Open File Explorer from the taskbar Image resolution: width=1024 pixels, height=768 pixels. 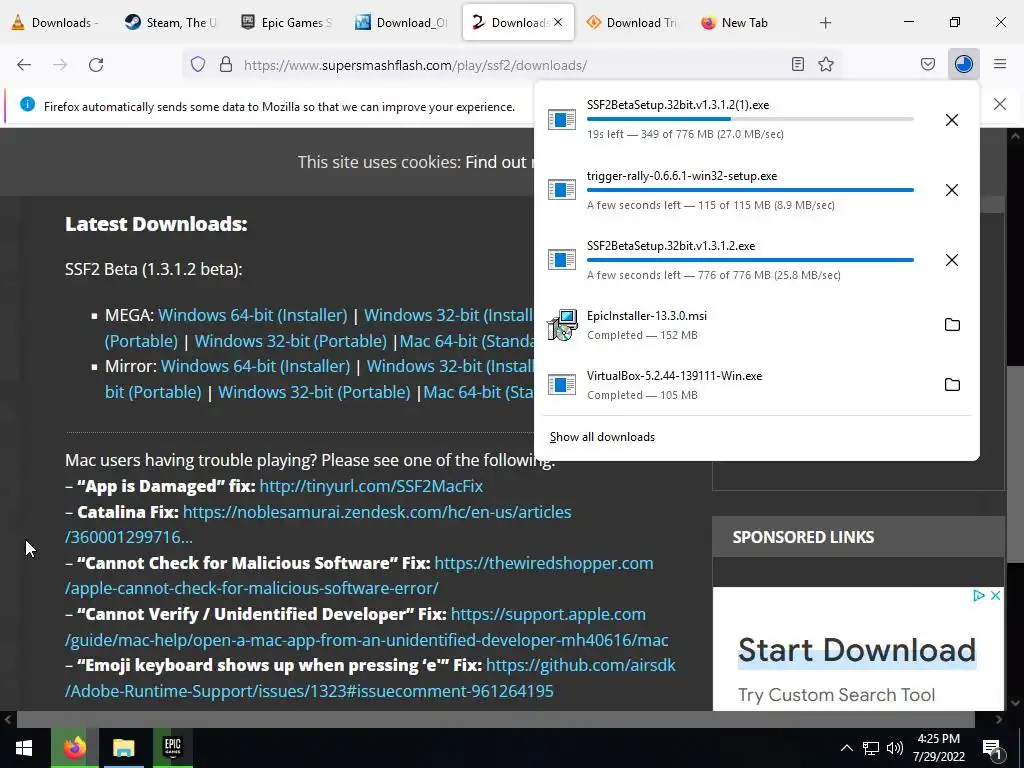pyautogui.click(x=123, y=748)
